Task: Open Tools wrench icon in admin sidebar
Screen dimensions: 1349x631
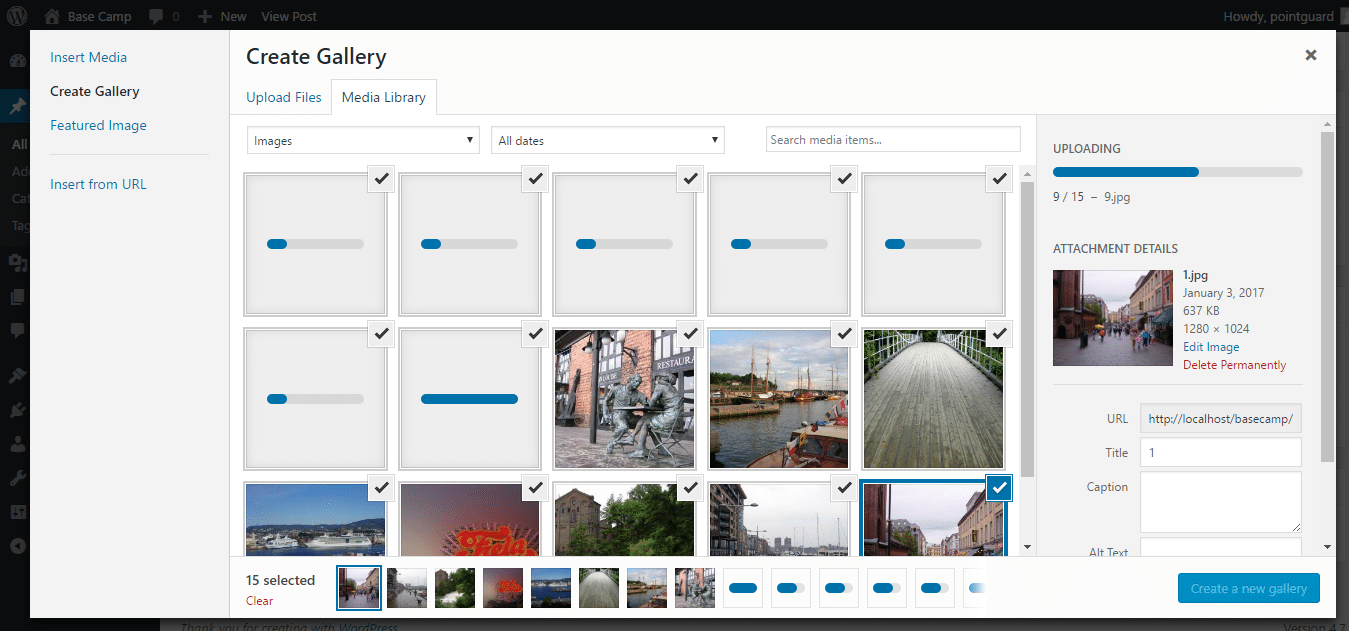Action: tap(17, 478)
